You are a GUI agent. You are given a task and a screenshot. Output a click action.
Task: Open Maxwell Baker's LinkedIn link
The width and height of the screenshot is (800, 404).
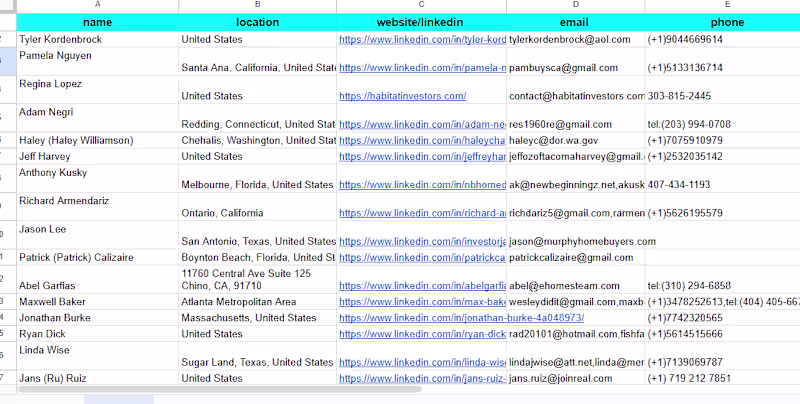click(422, 302)
